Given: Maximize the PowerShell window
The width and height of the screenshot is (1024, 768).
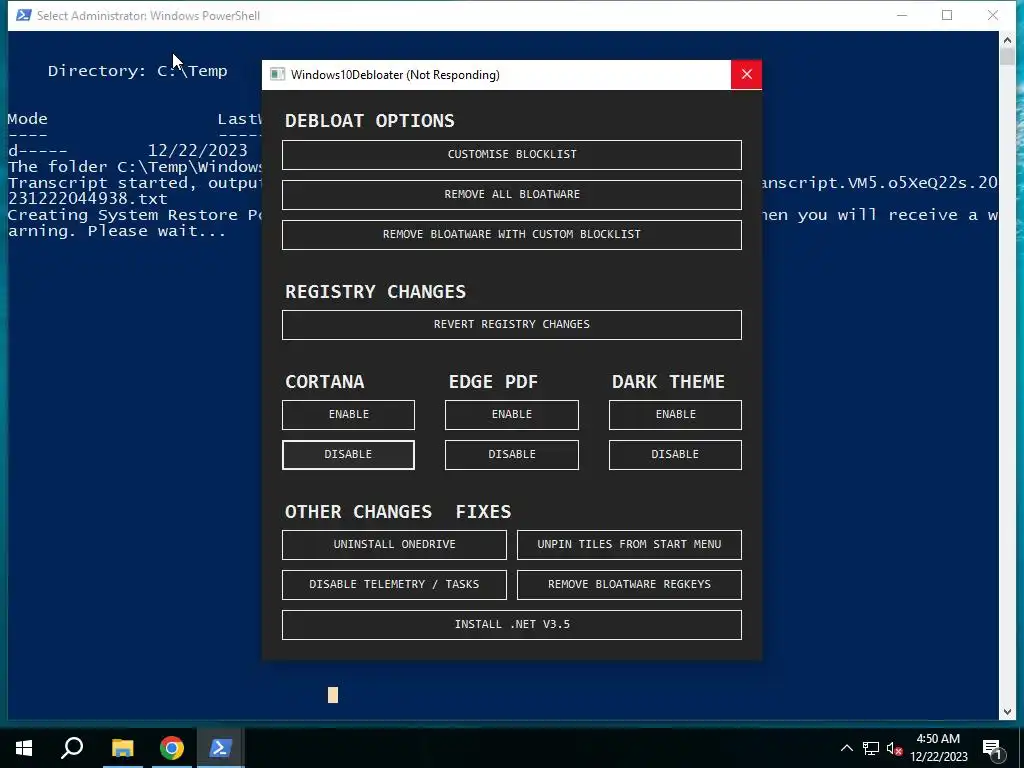Looking at the screenshot, I should click(x=947, y=15).
